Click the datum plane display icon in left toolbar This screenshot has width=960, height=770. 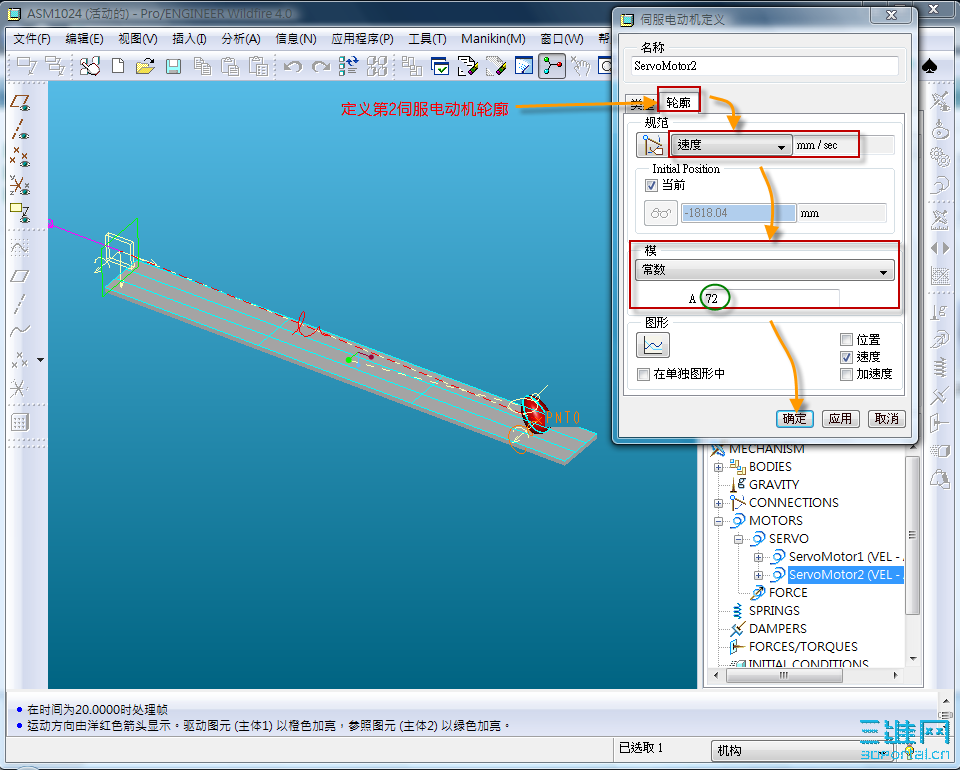point(20,103)
